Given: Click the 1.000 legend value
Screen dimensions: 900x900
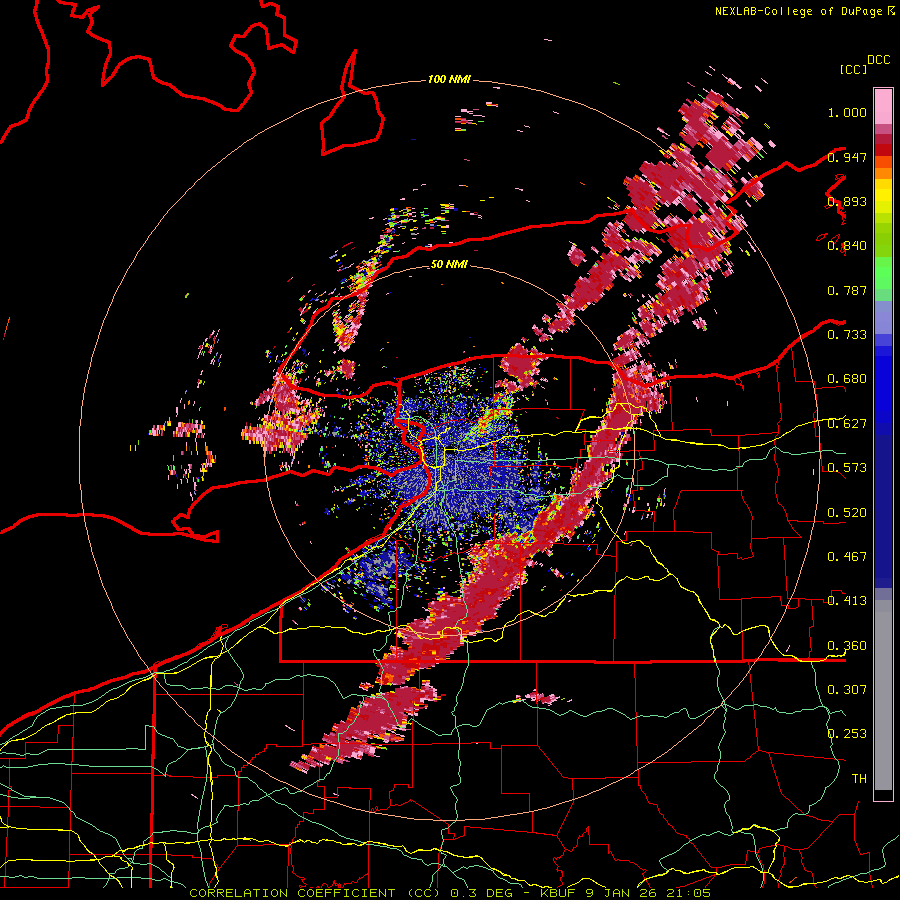Looking at the screenshot, I should tap(847, 112).
